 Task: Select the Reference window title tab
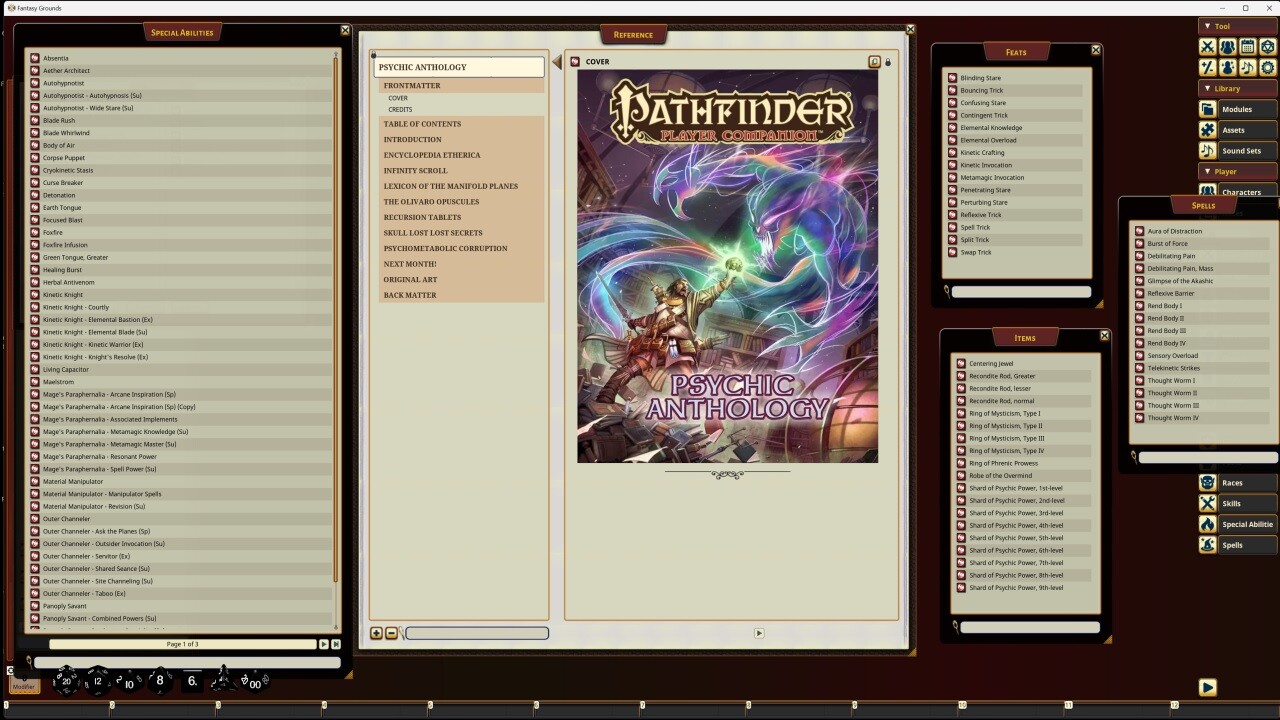tap(634, 33)
